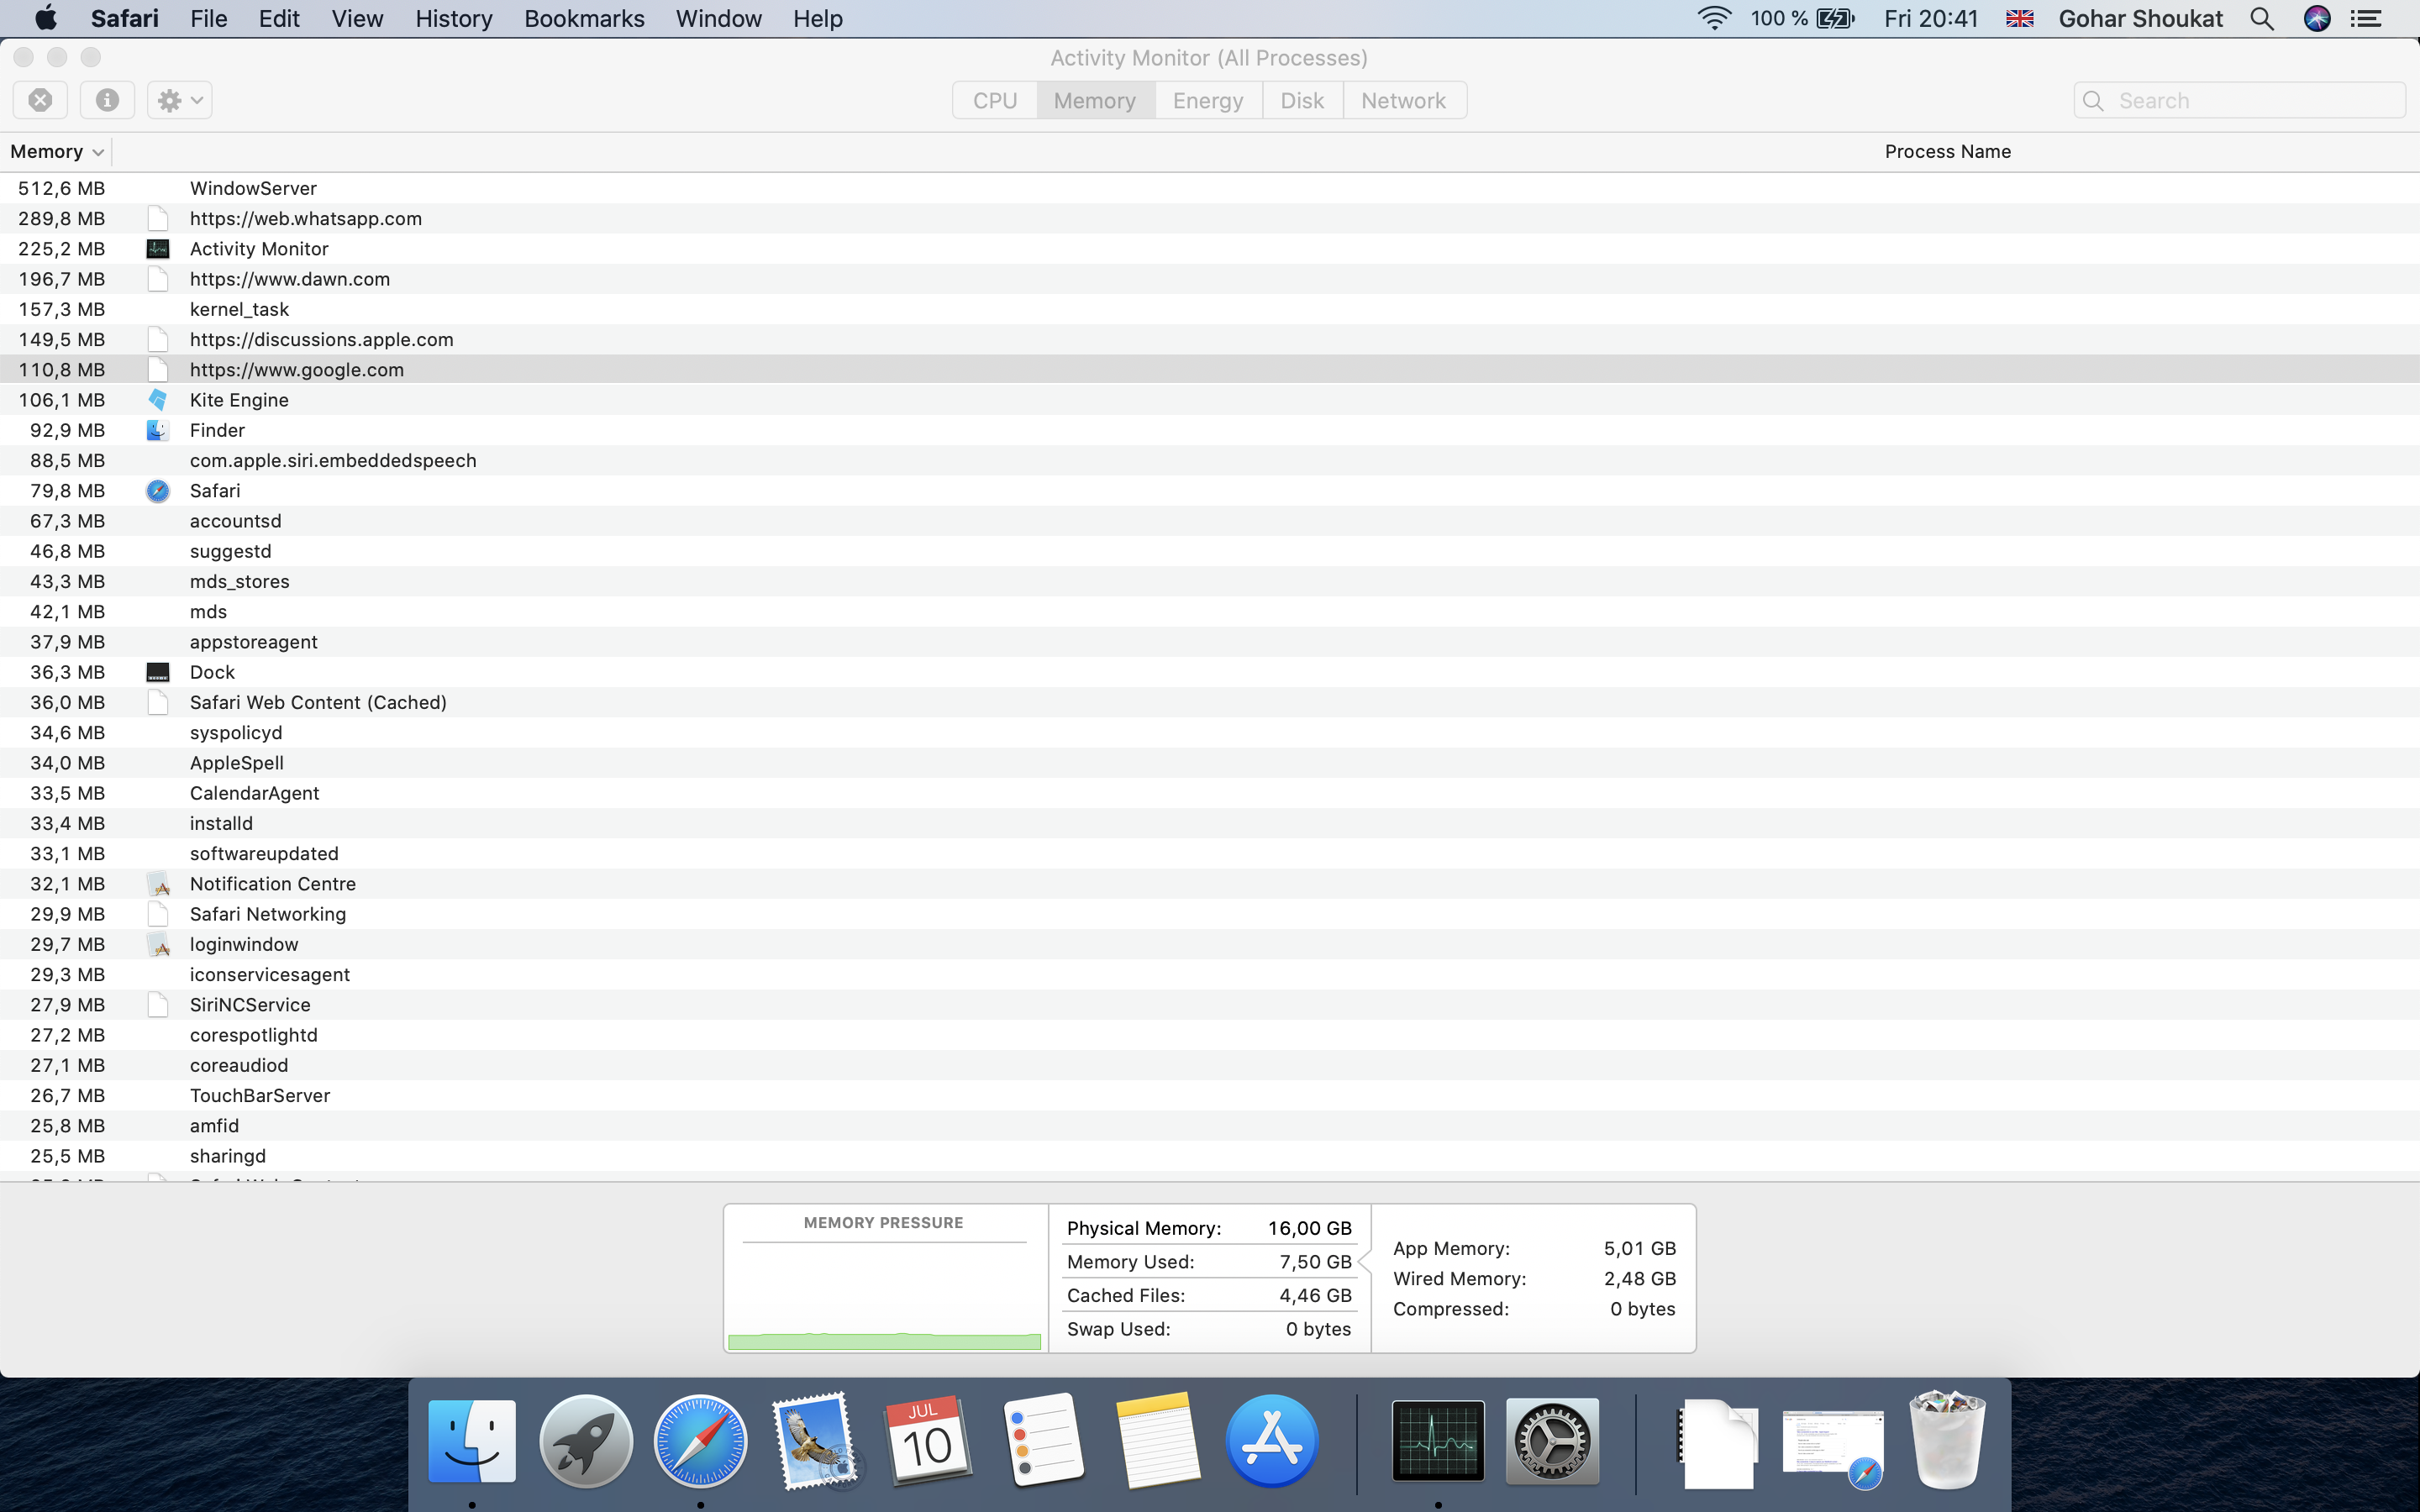Open Spotlight search magnifier in menu bar
Screen dimensions: 2420x1512
click(x=2262, y=18)
